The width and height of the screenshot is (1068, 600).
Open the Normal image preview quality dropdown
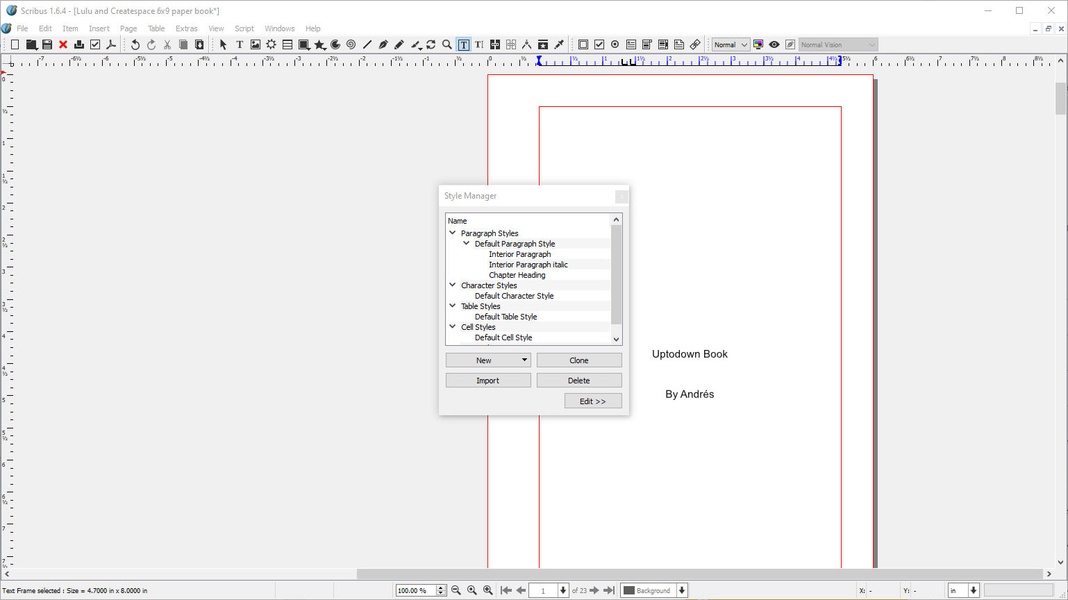click(730, 45)
